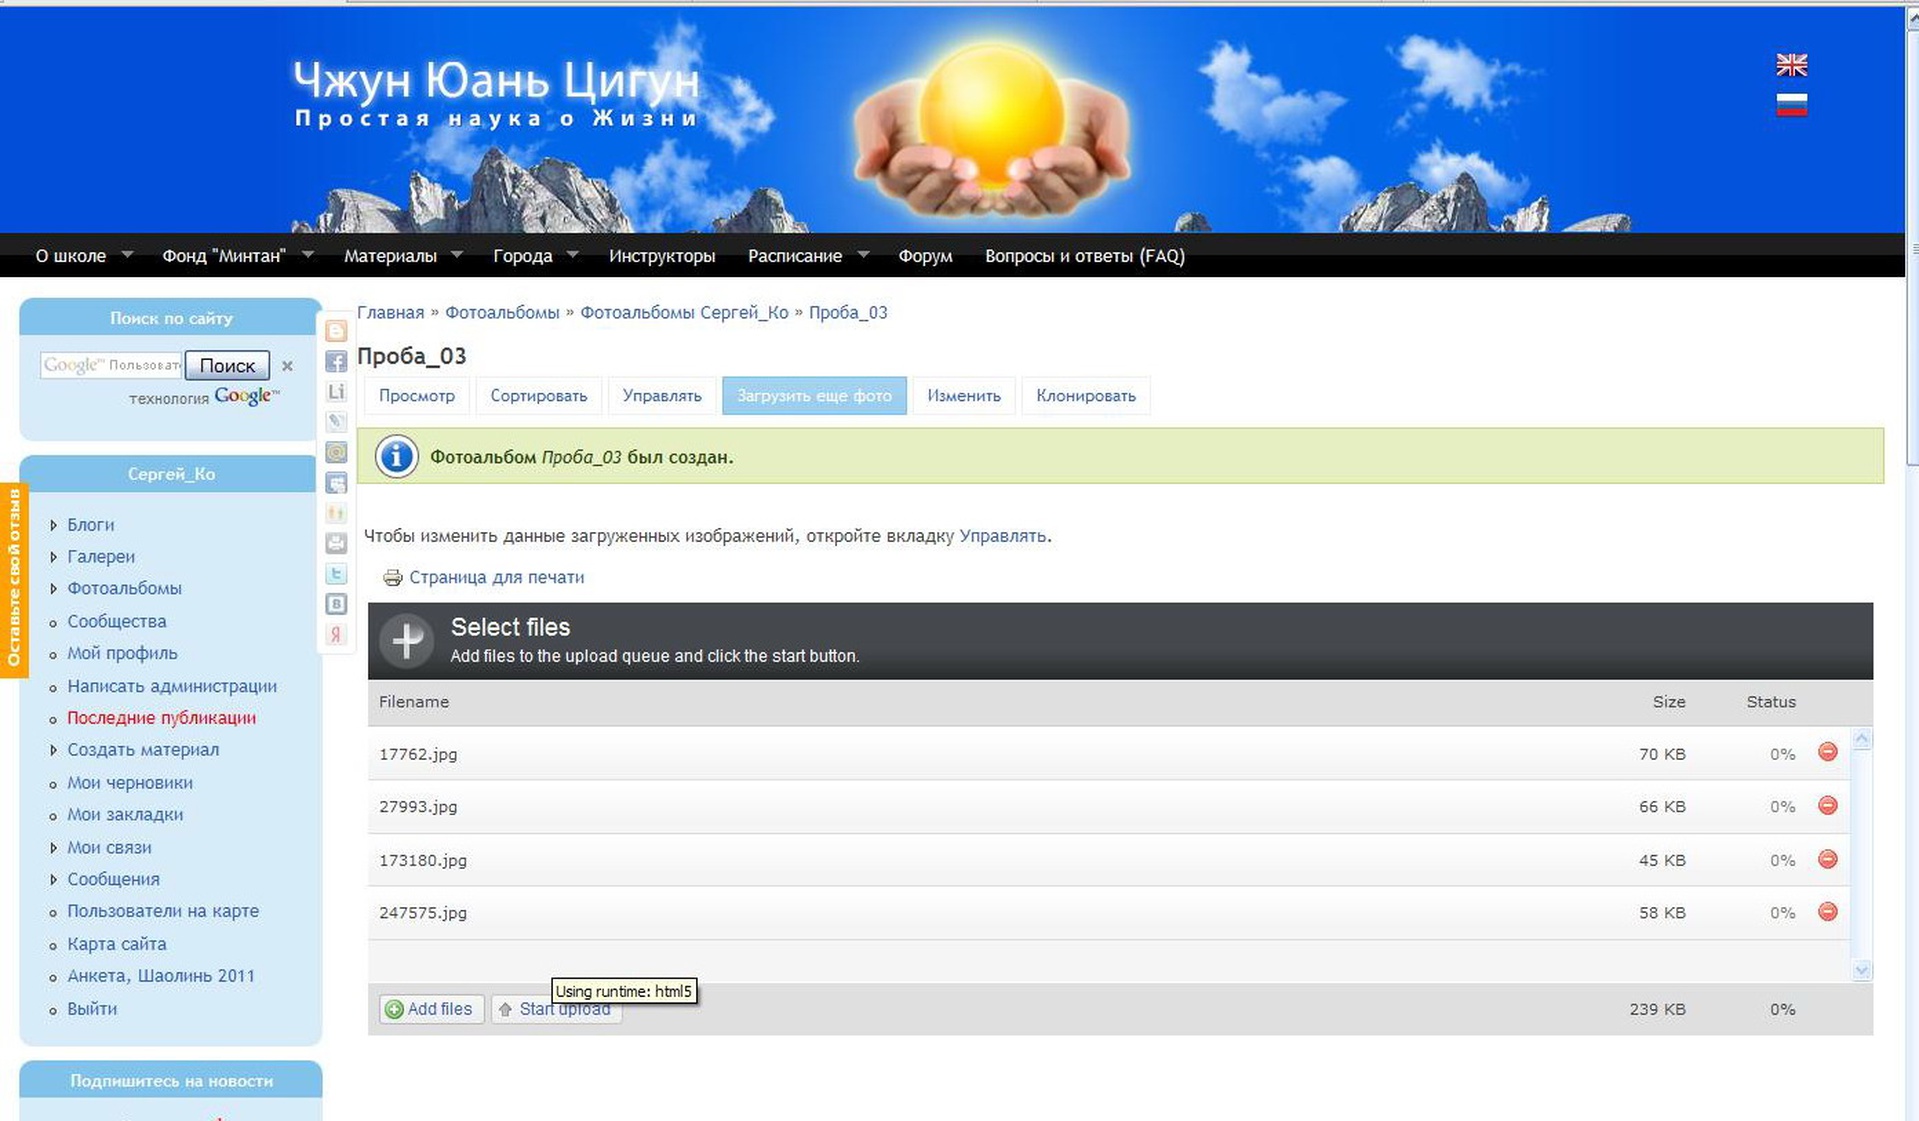Open the Сортировать tab
Image resolution: width=1919 pixels, height=1121 pixels.
click(538, 396)
